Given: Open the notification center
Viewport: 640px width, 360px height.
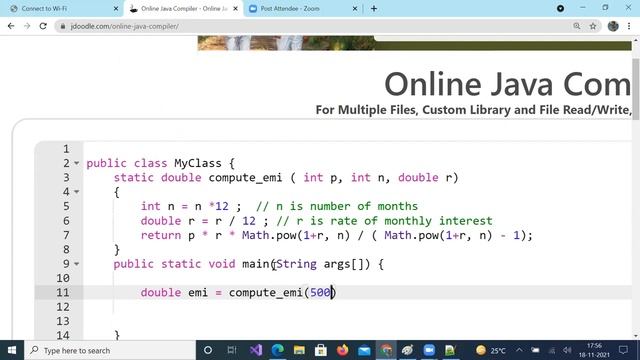Looking at the screenshot, I should [x=623, y=350].
